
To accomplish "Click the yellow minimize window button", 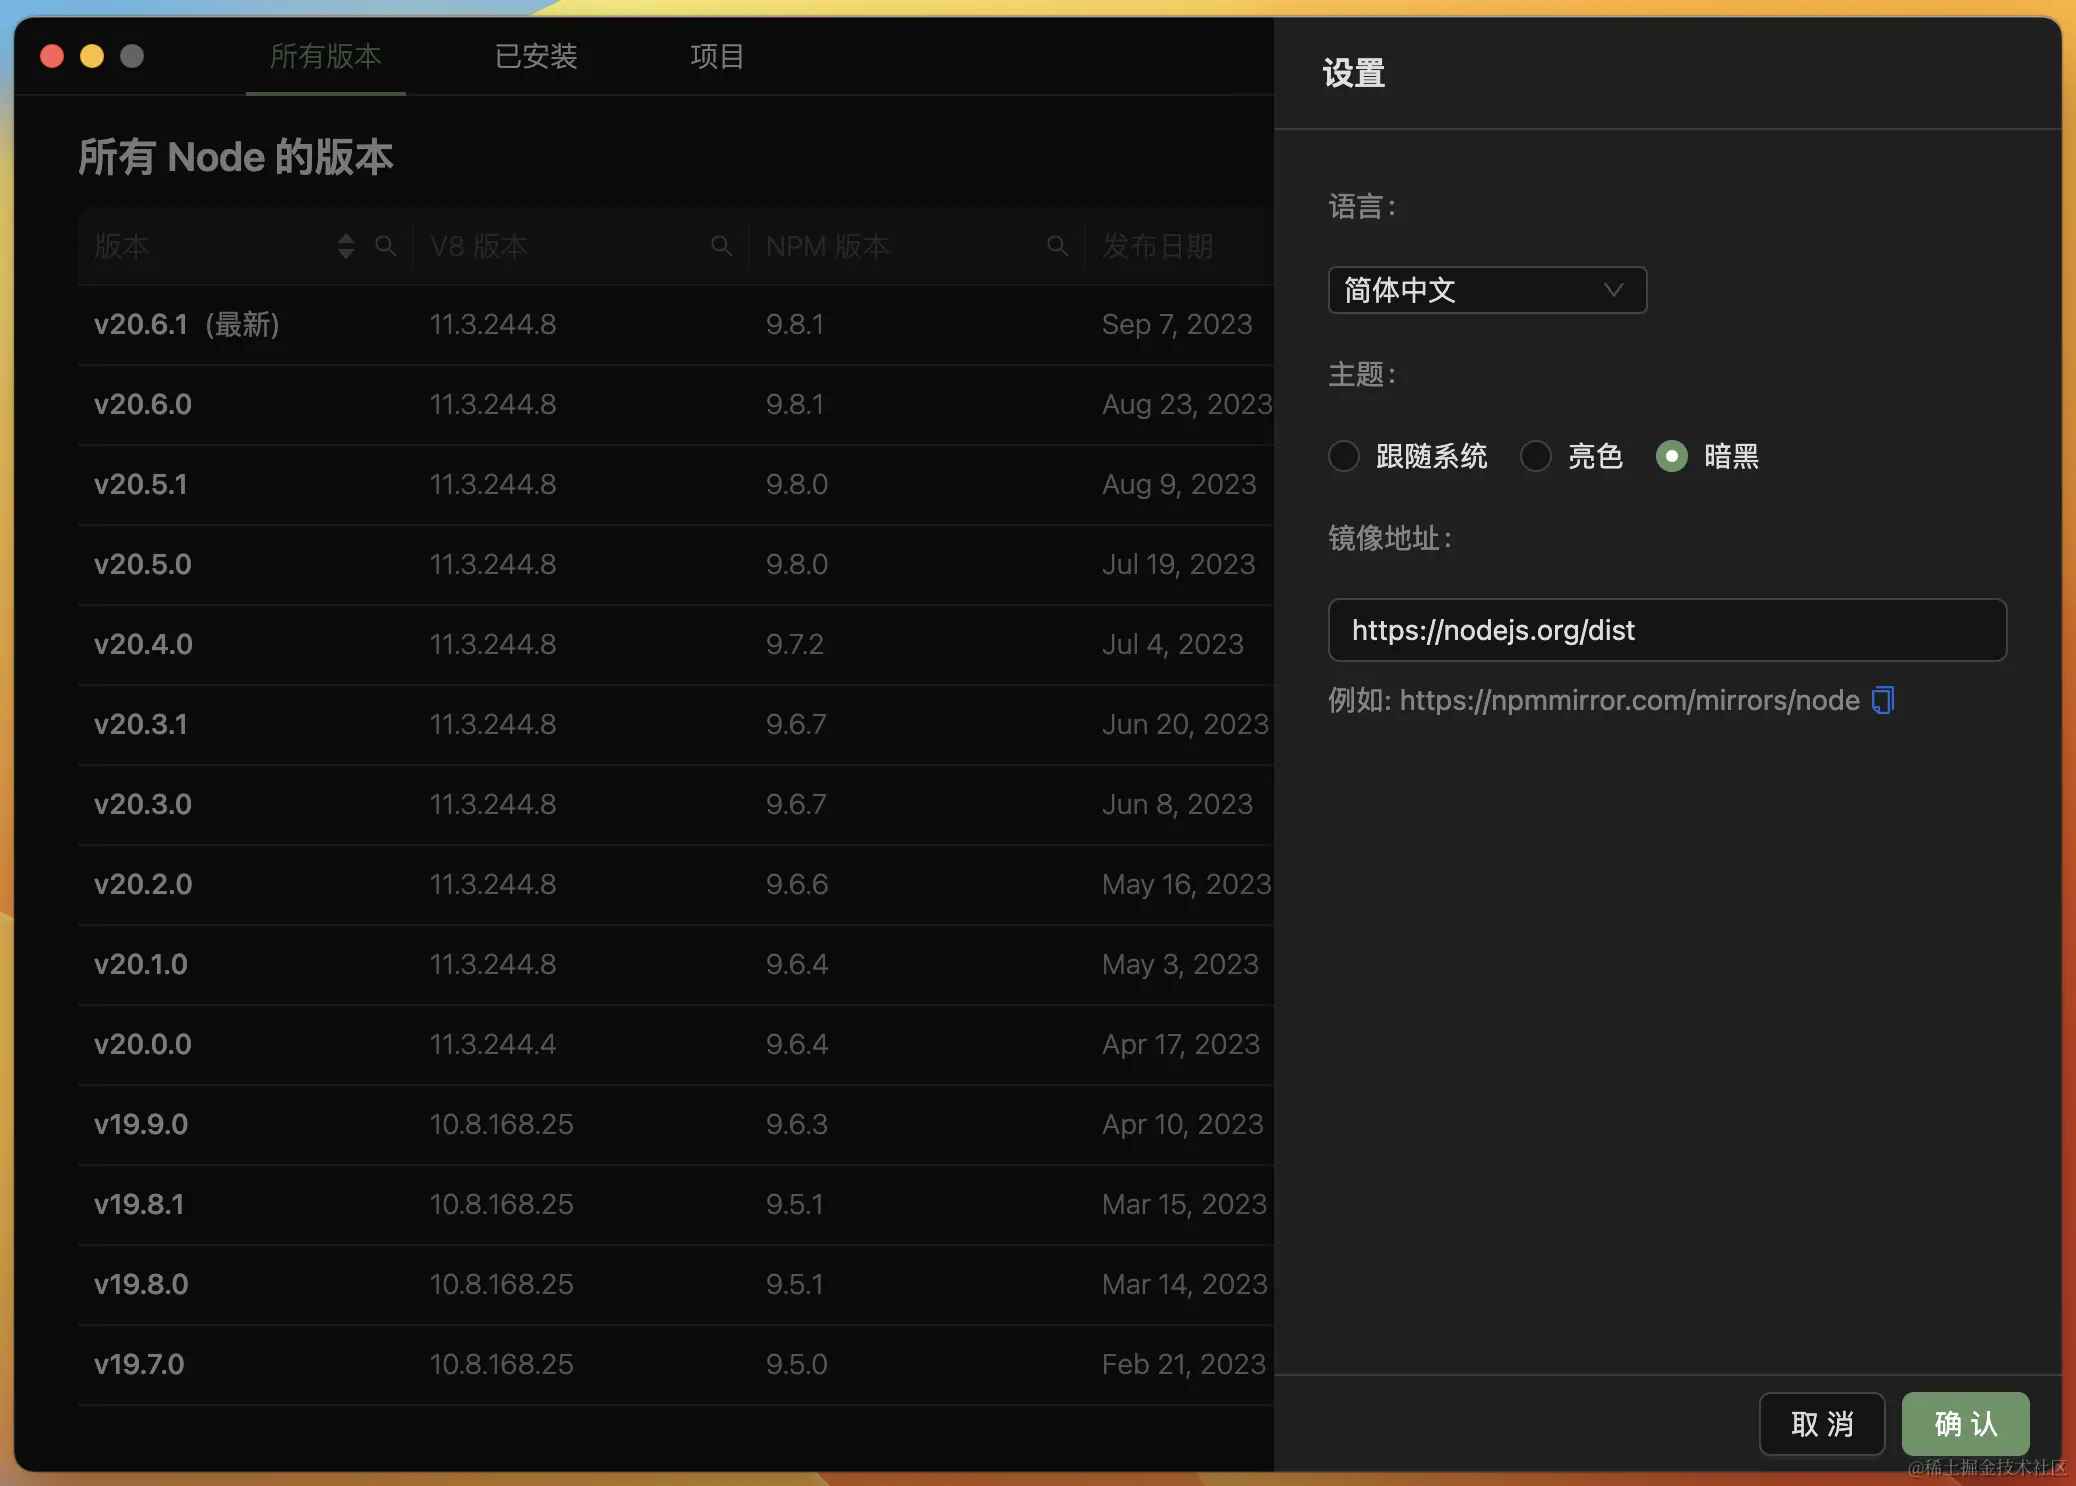I will point(92,56).
